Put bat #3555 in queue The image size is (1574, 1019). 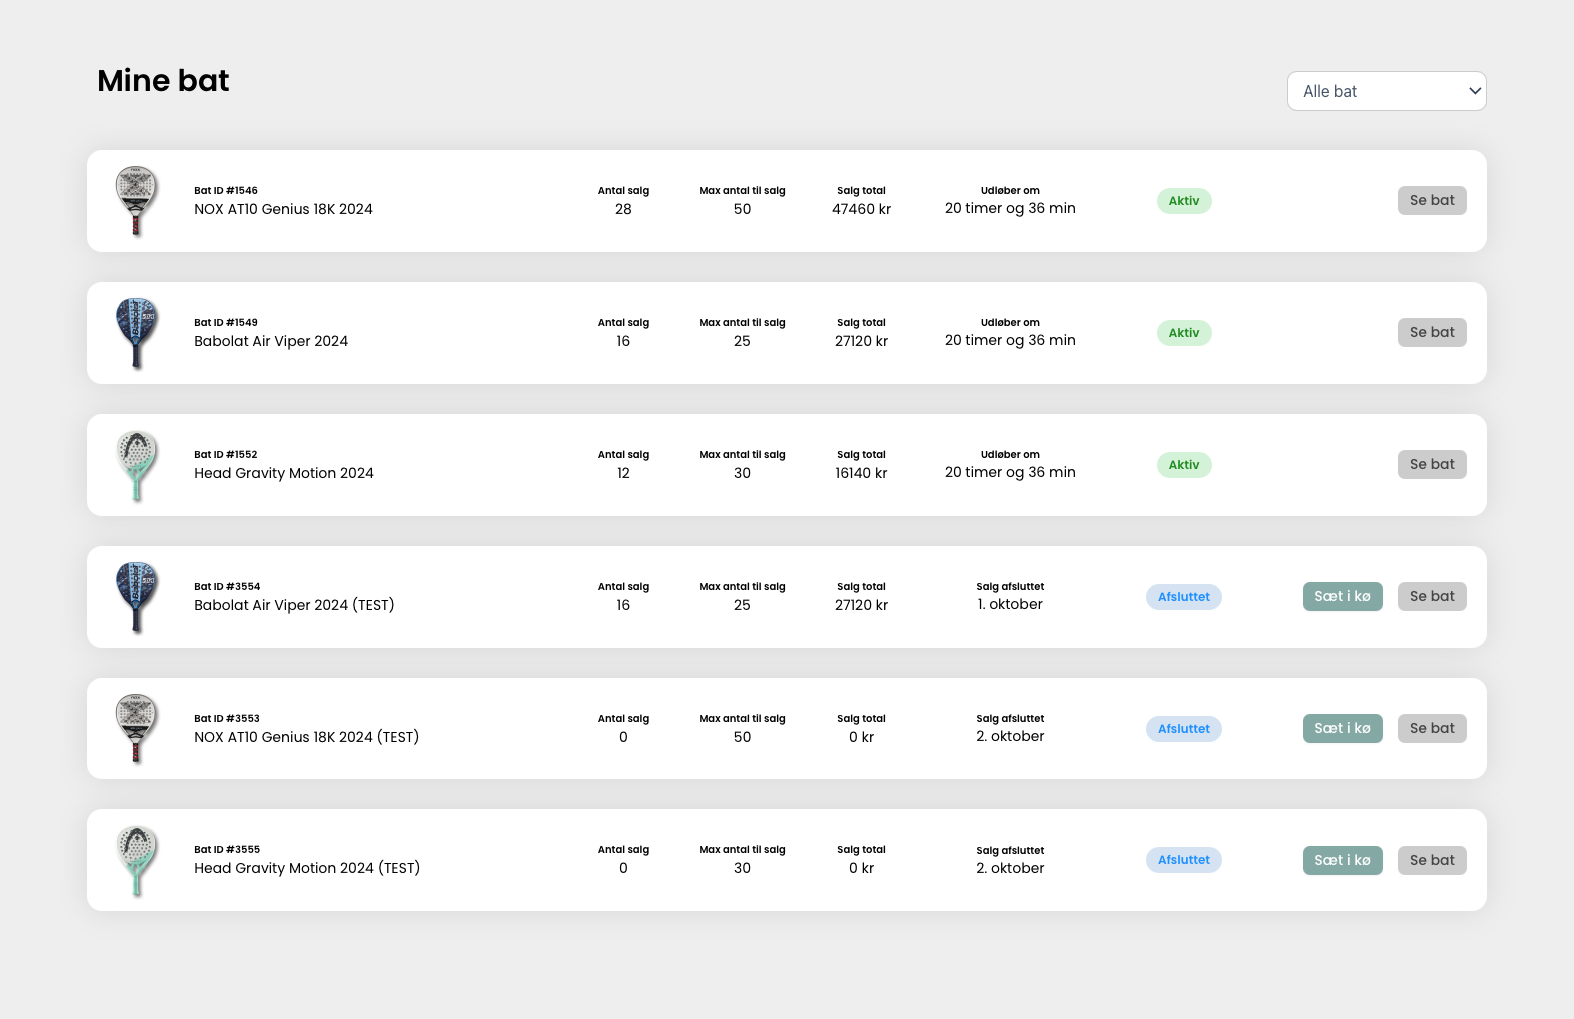coord(1342,860)
